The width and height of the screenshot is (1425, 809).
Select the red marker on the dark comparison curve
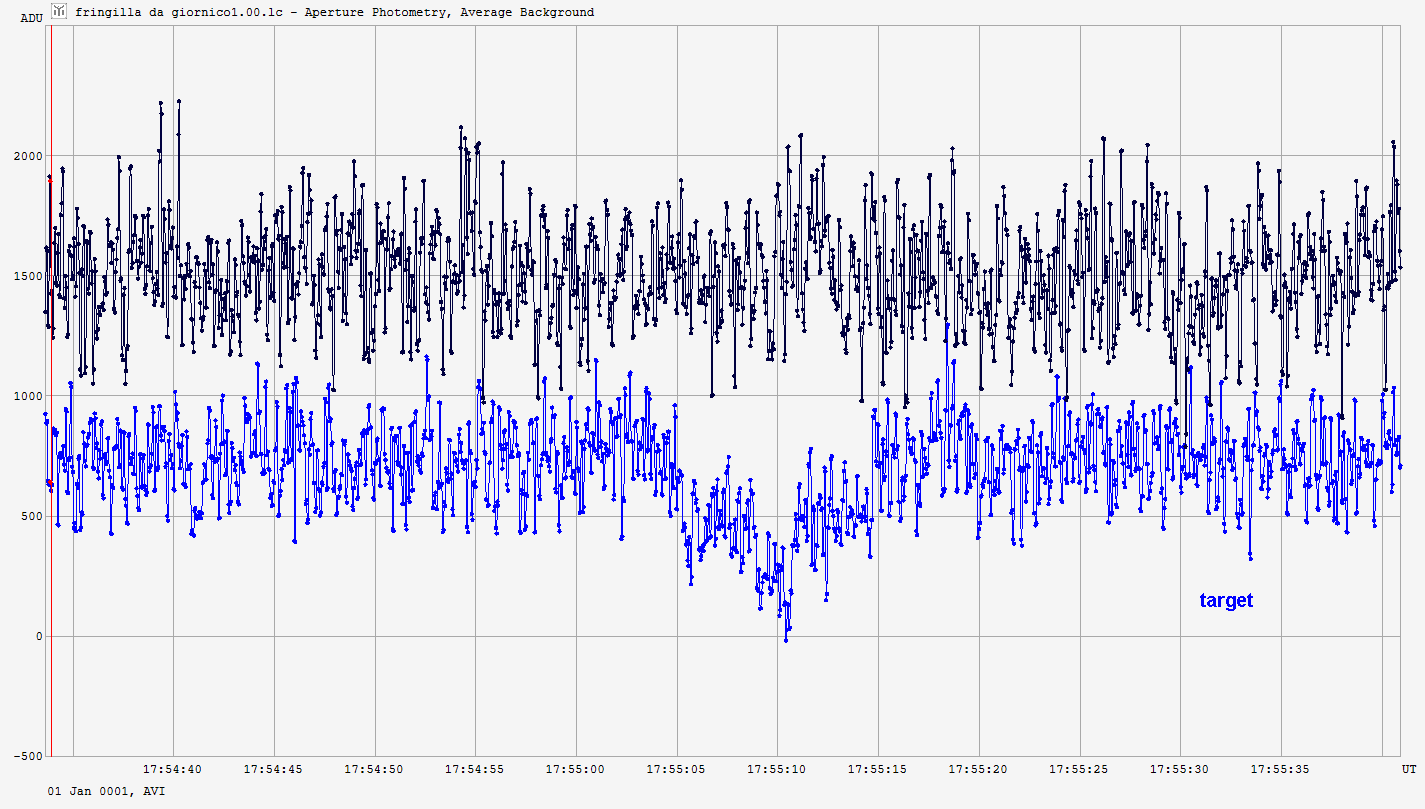point(50,180)
